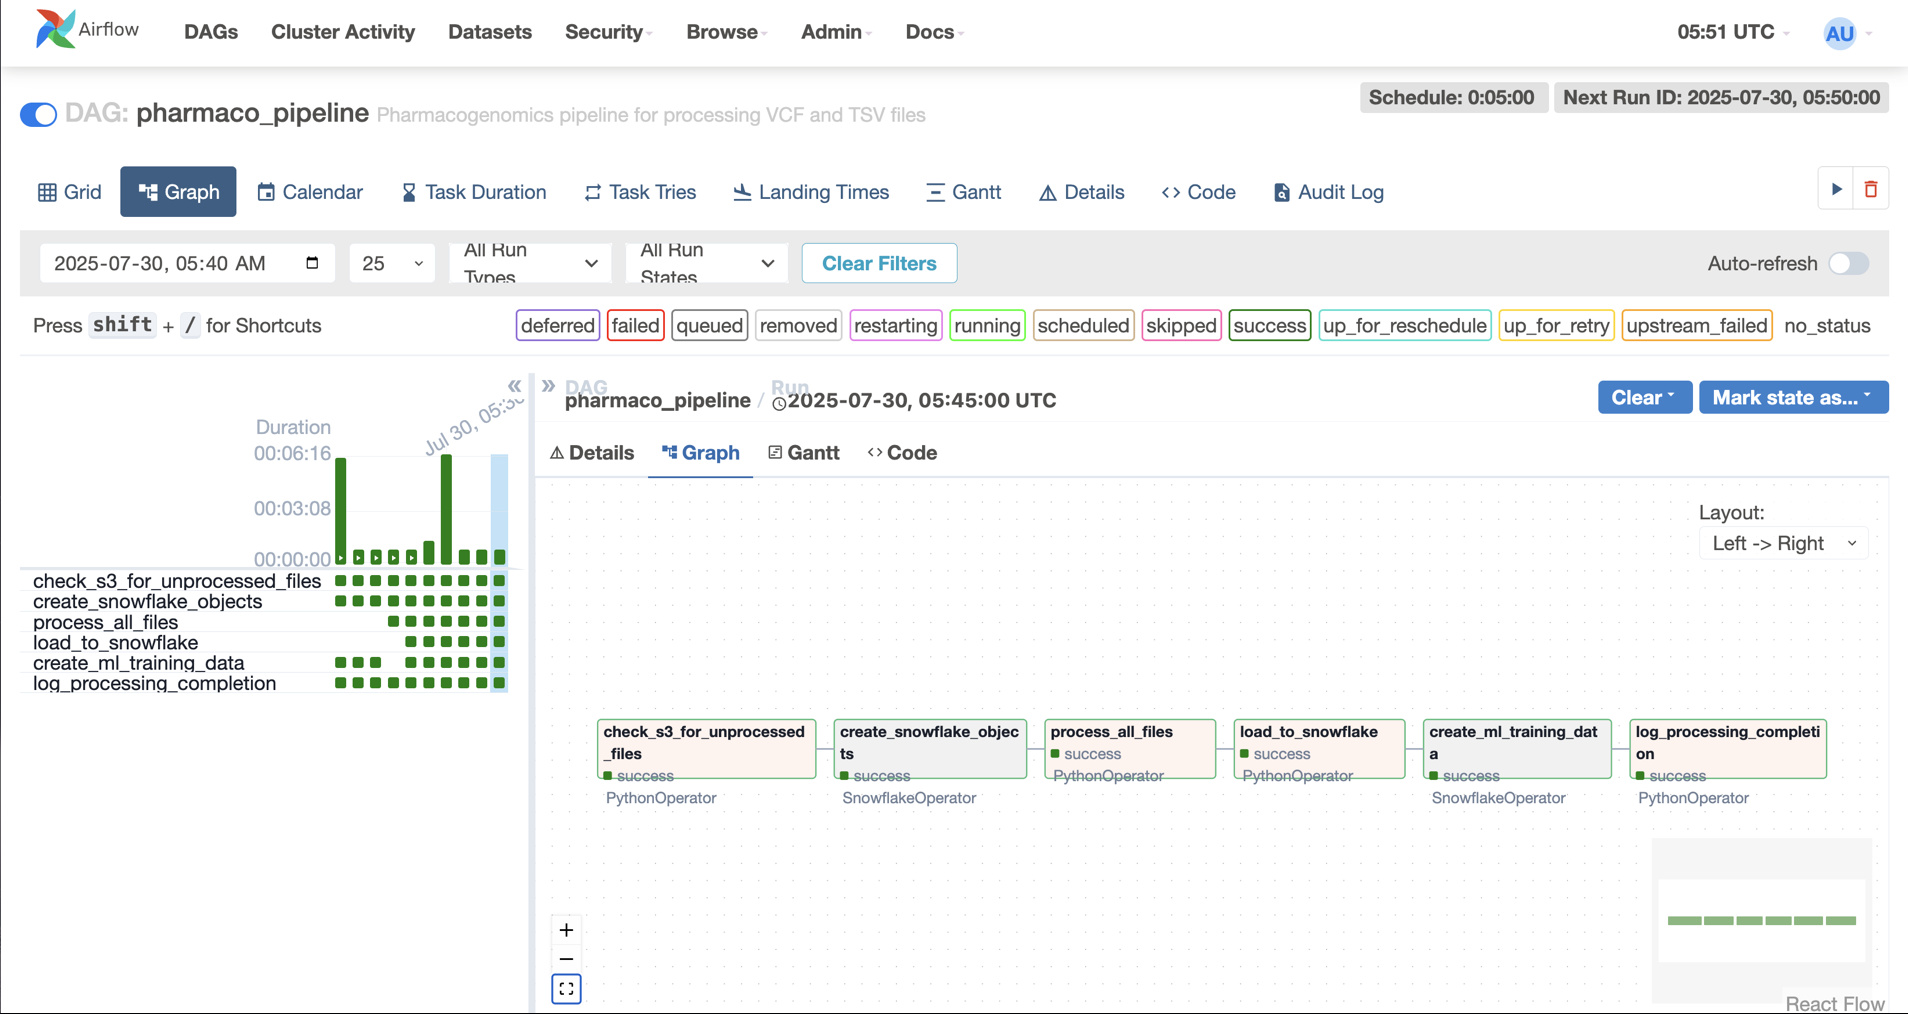Open the Browse menu
1908x1014 pixels.
(x=725, y=31)
